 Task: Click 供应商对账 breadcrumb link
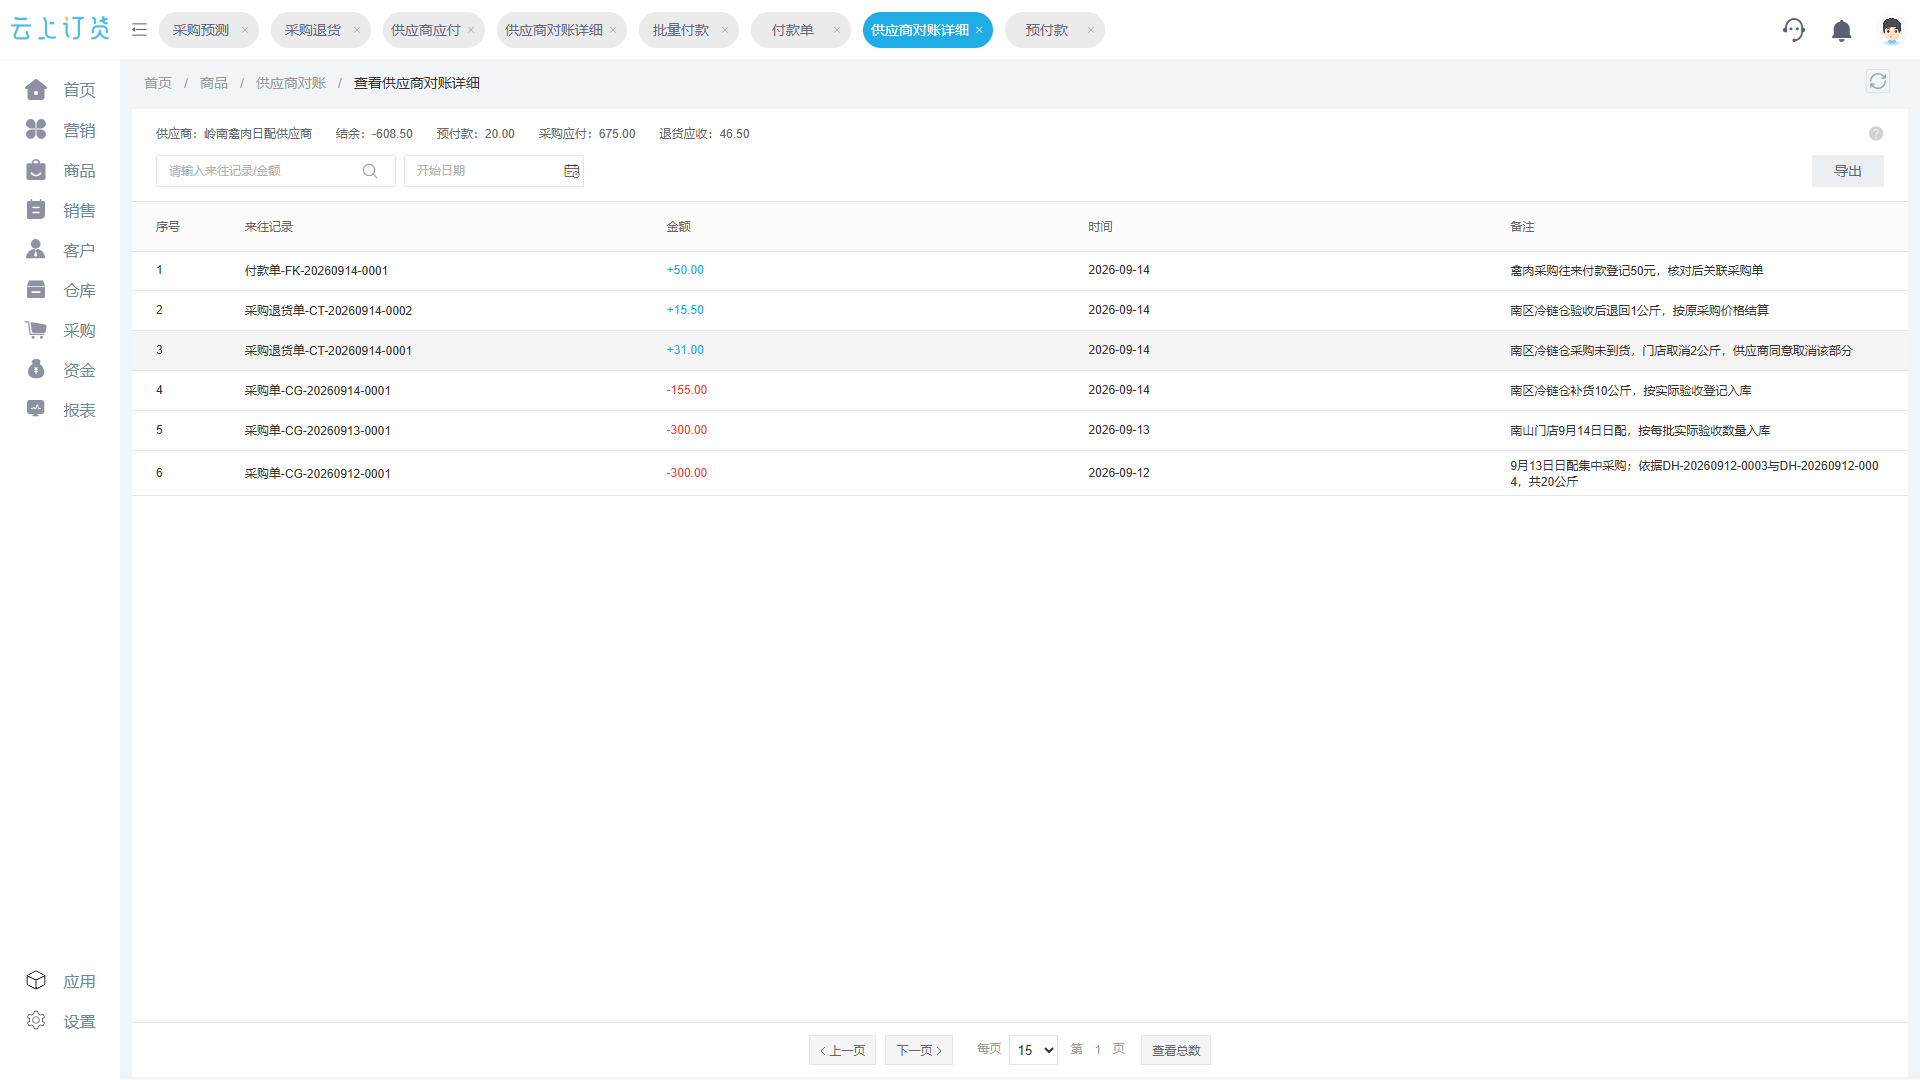[291, 83]
